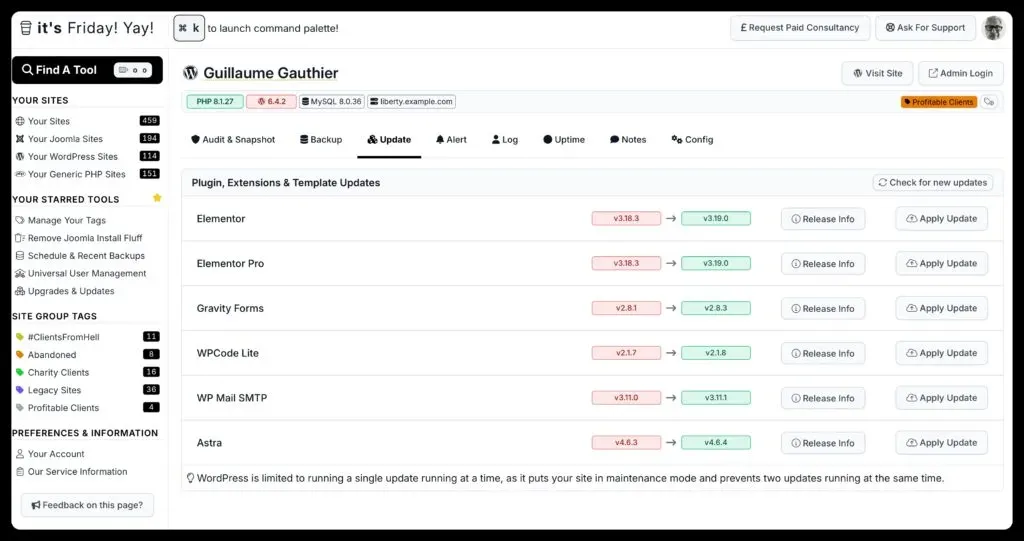Click the WordPress icon beside Guillaume Gauthier

pos(190,73)
